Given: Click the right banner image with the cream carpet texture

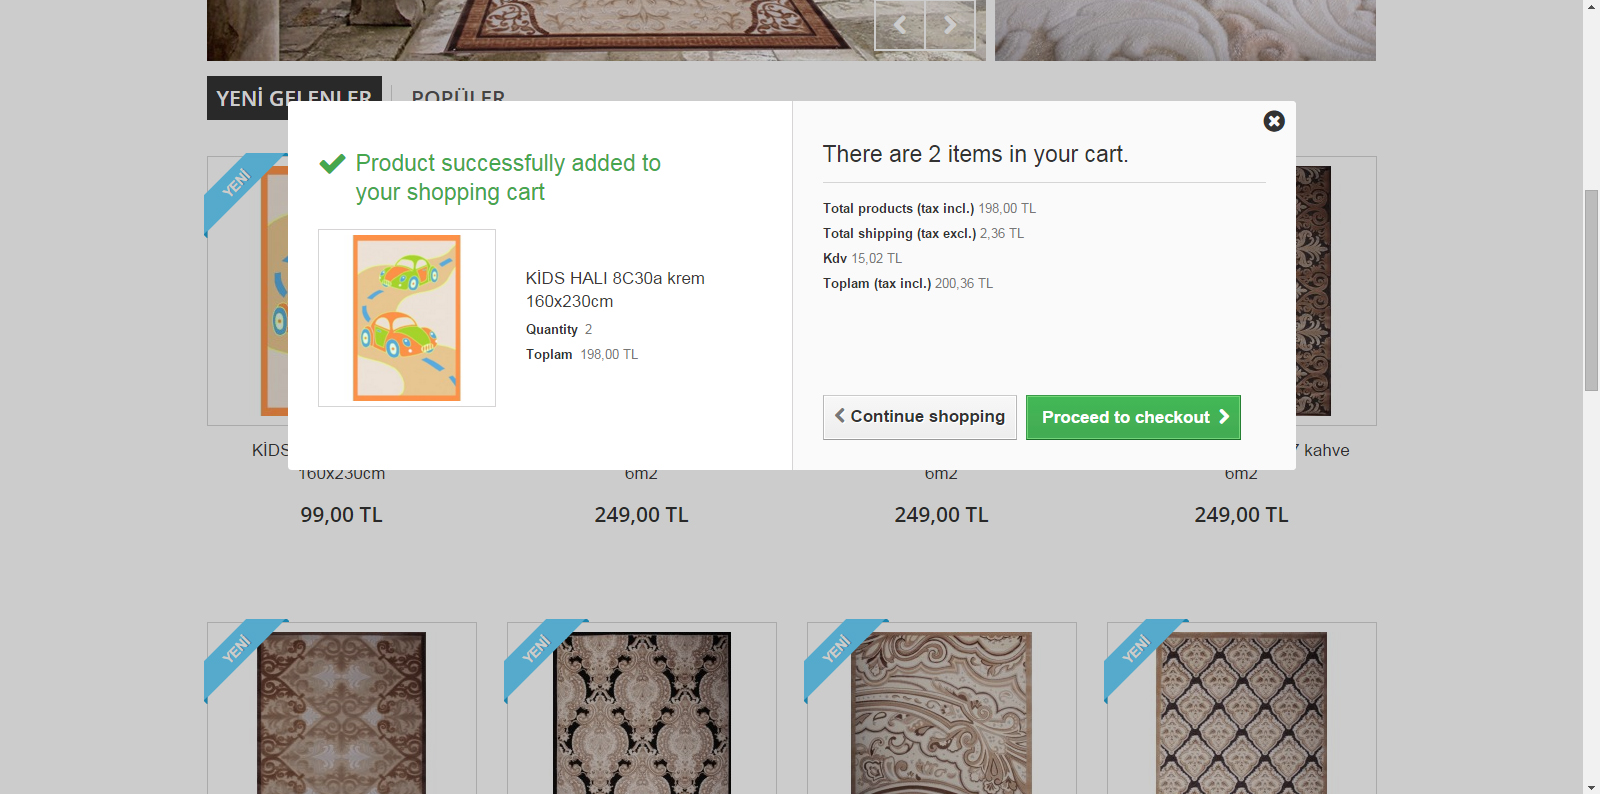Looking at the screenshot, I should [x=1185, y=30].
